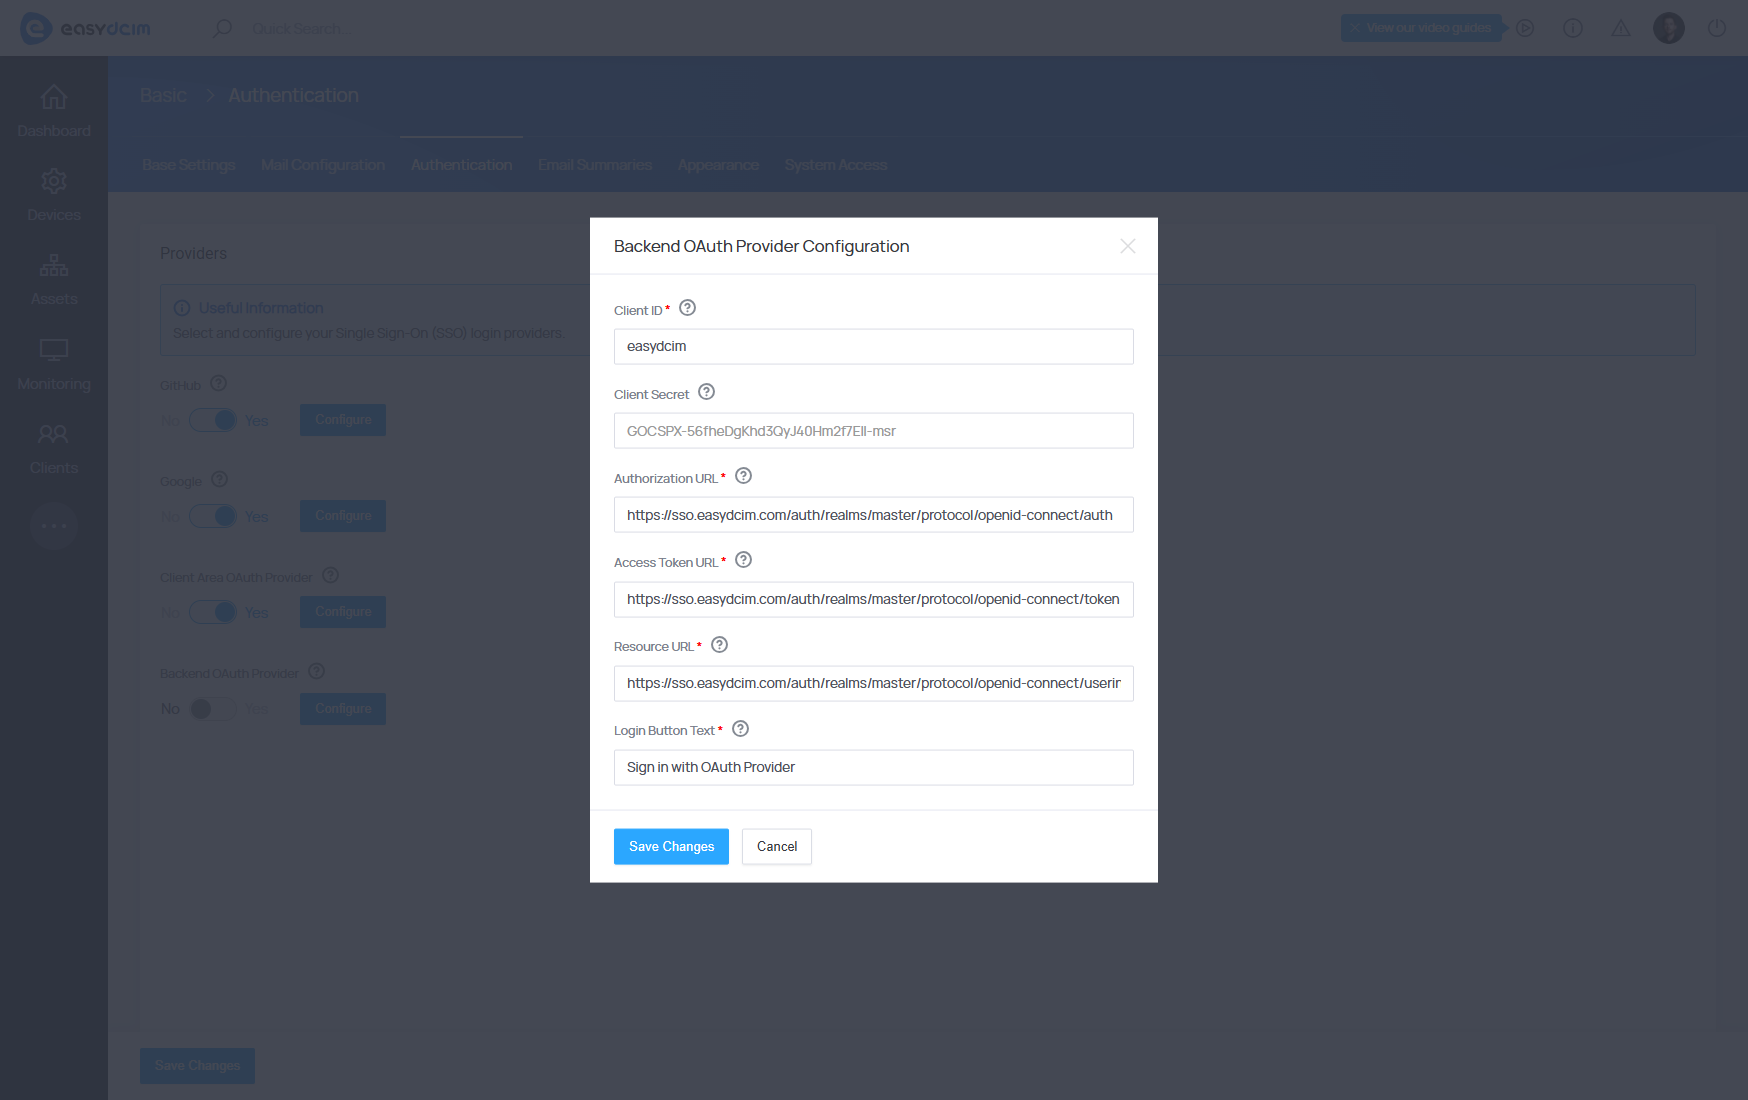Click the Basic breadcrumb link
This screenshot has height=1100, width=1748.
(x=164, y=95)
